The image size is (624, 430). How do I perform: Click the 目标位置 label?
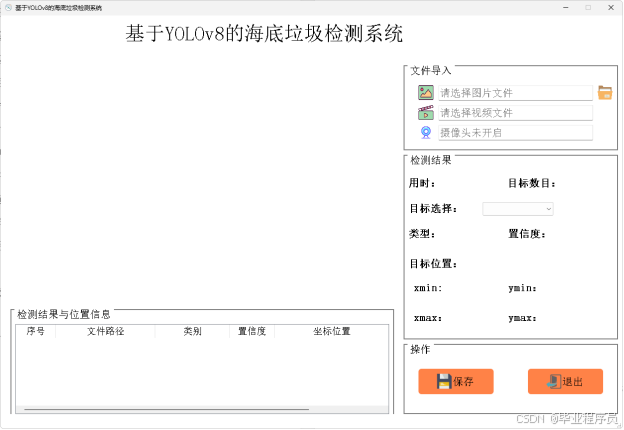point(433,264)
